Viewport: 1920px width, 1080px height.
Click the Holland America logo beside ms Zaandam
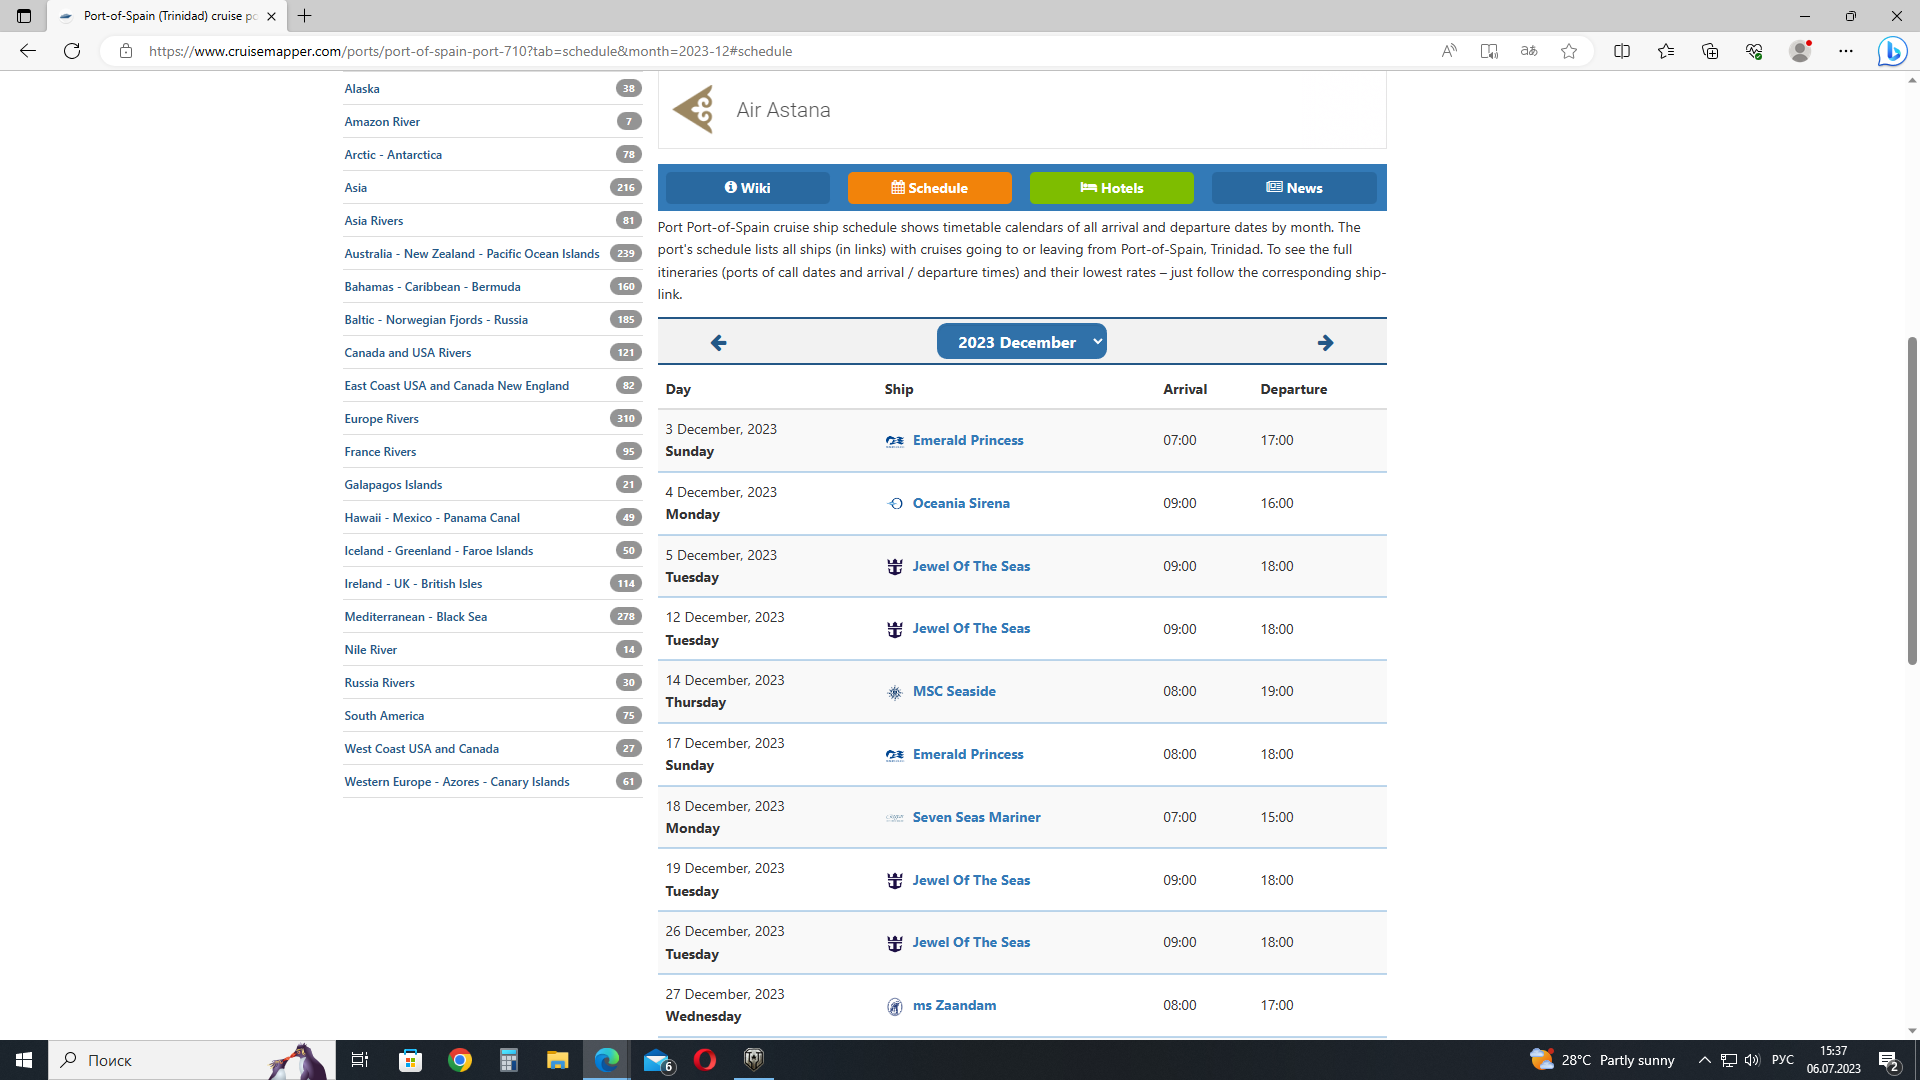click(x=894, y=1006)
